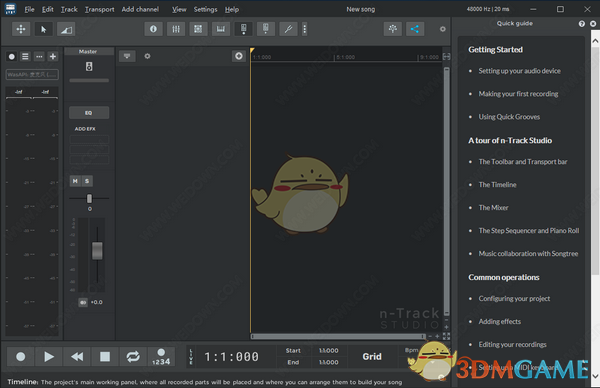Click the full-view expand icon at timeline corner

[447, 336]
